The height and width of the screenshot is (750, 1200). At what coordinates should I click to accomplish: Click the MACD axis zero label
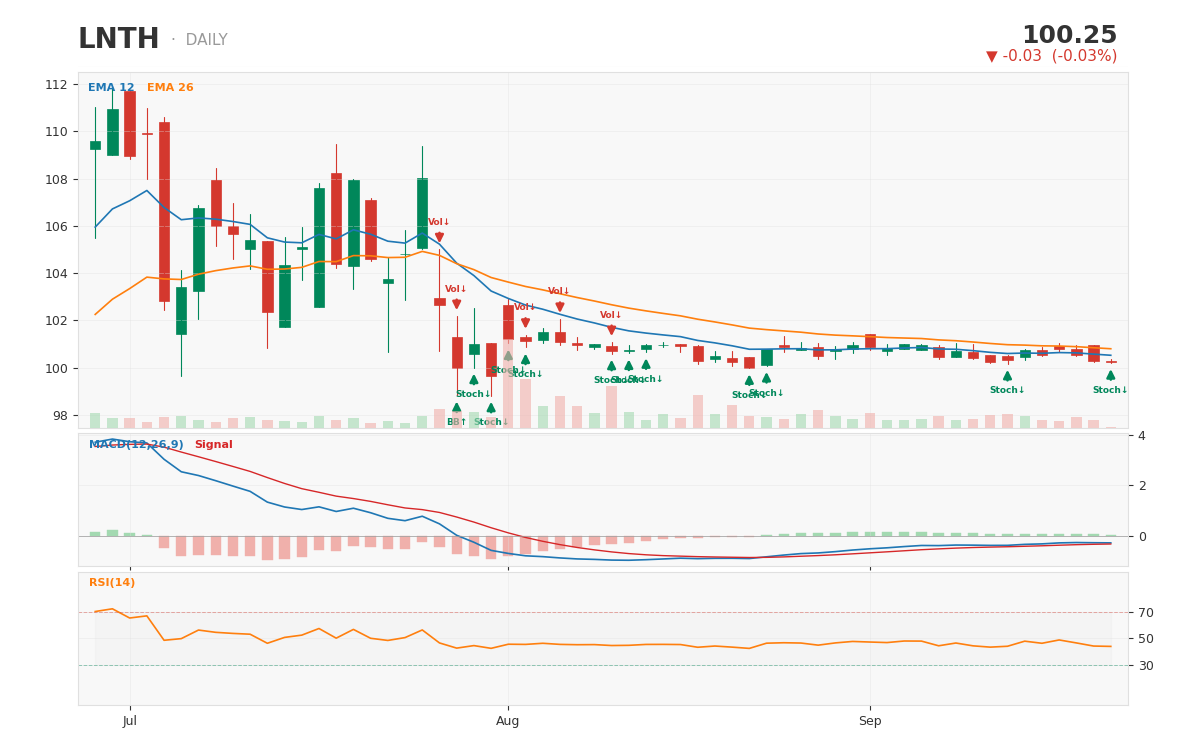1142,537
